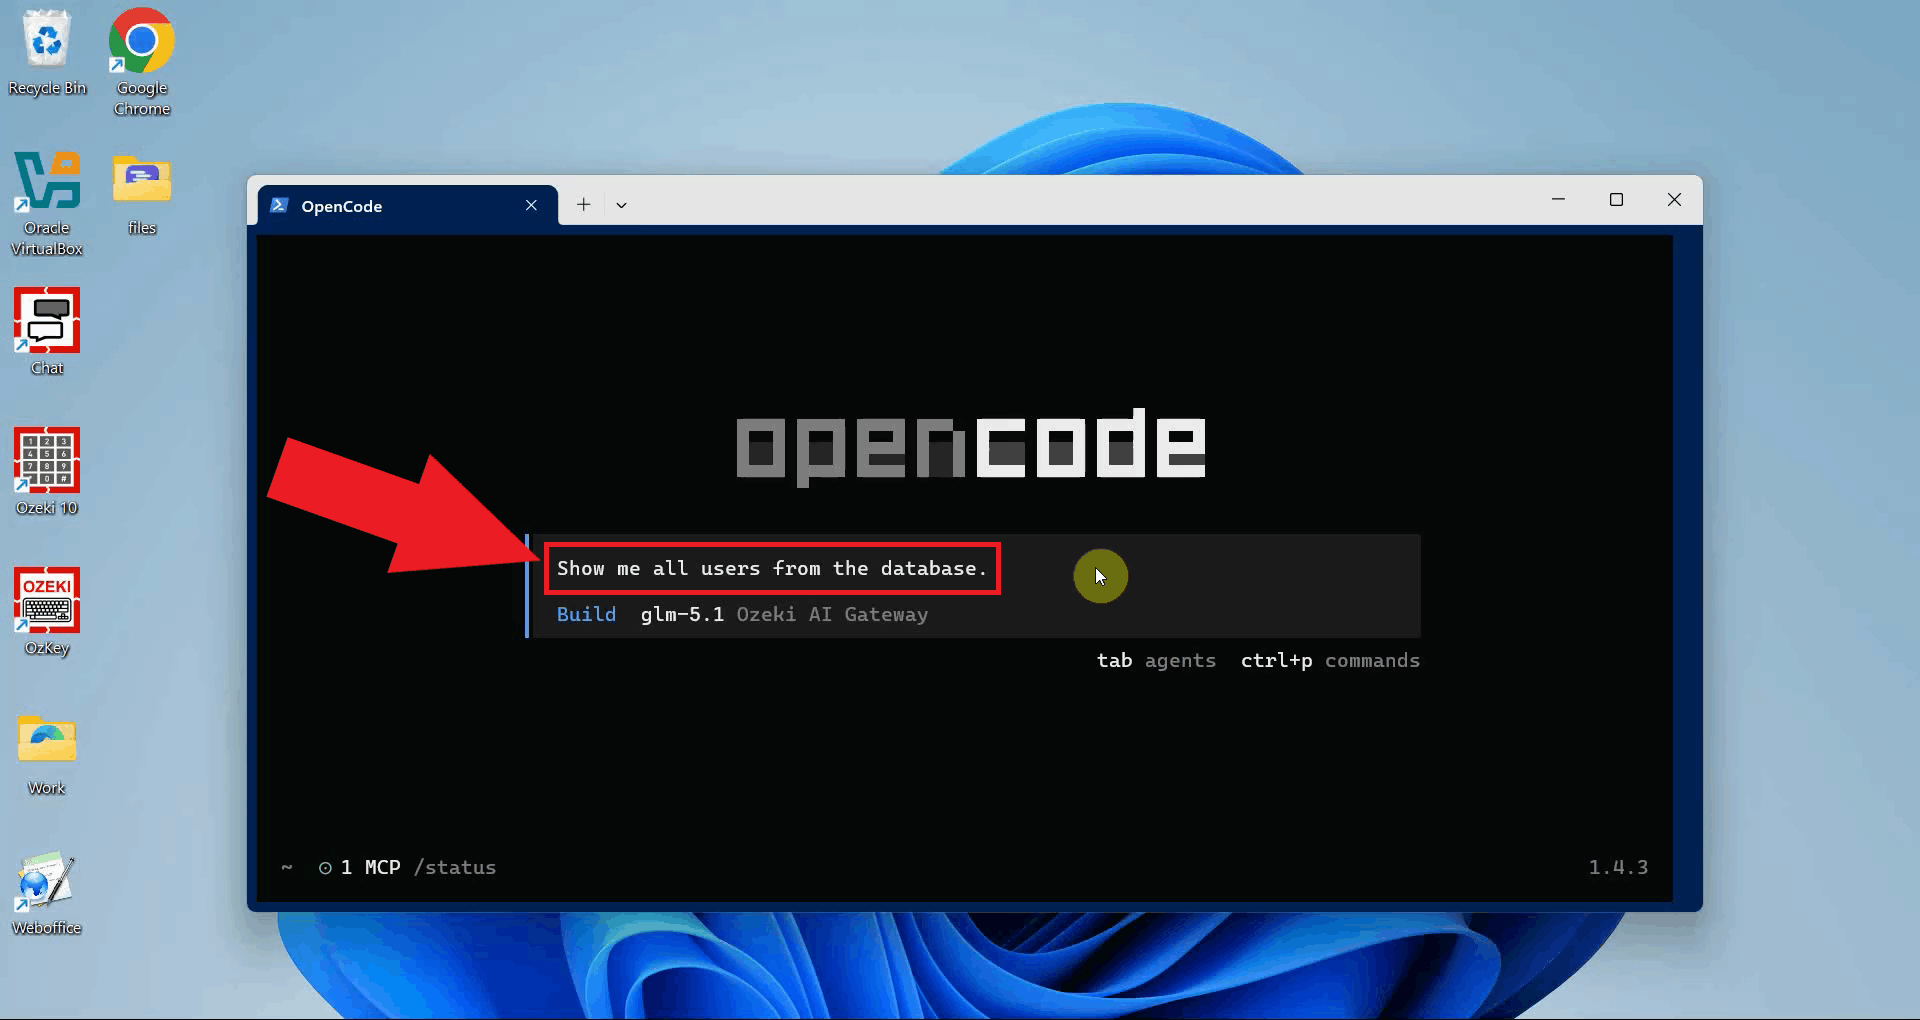Click the Build agent label
This screenshot has height=1020, width=1920.
coord(586,614)
